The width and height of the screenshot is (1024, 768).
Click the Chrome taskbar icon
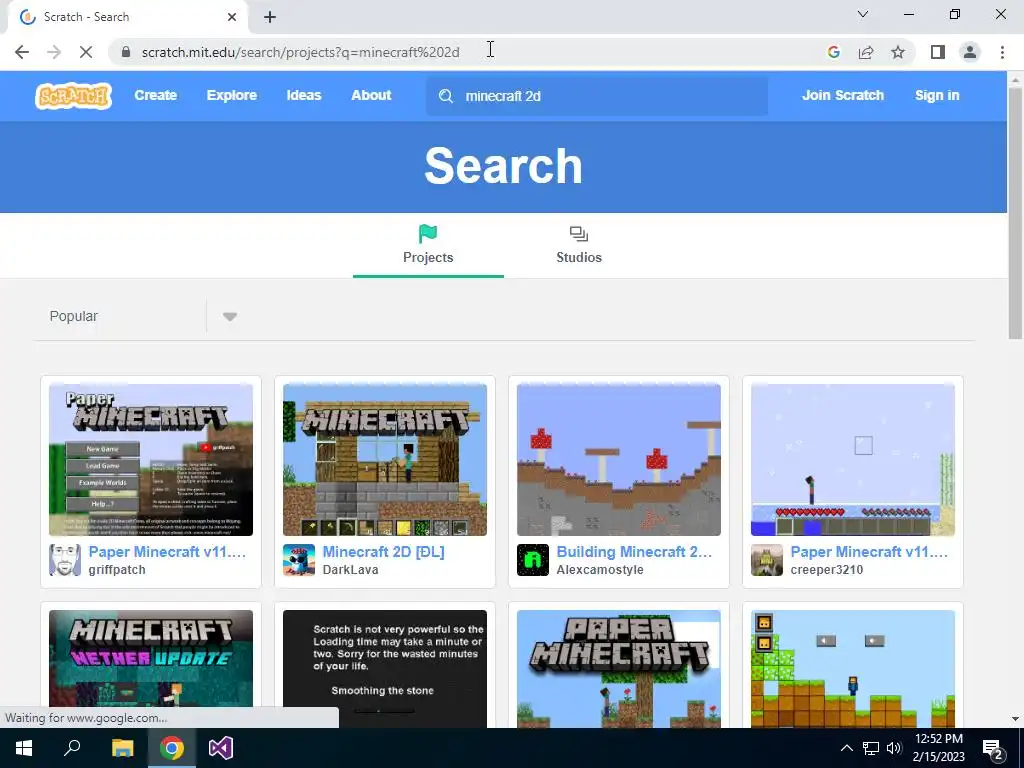pos(172,748)
